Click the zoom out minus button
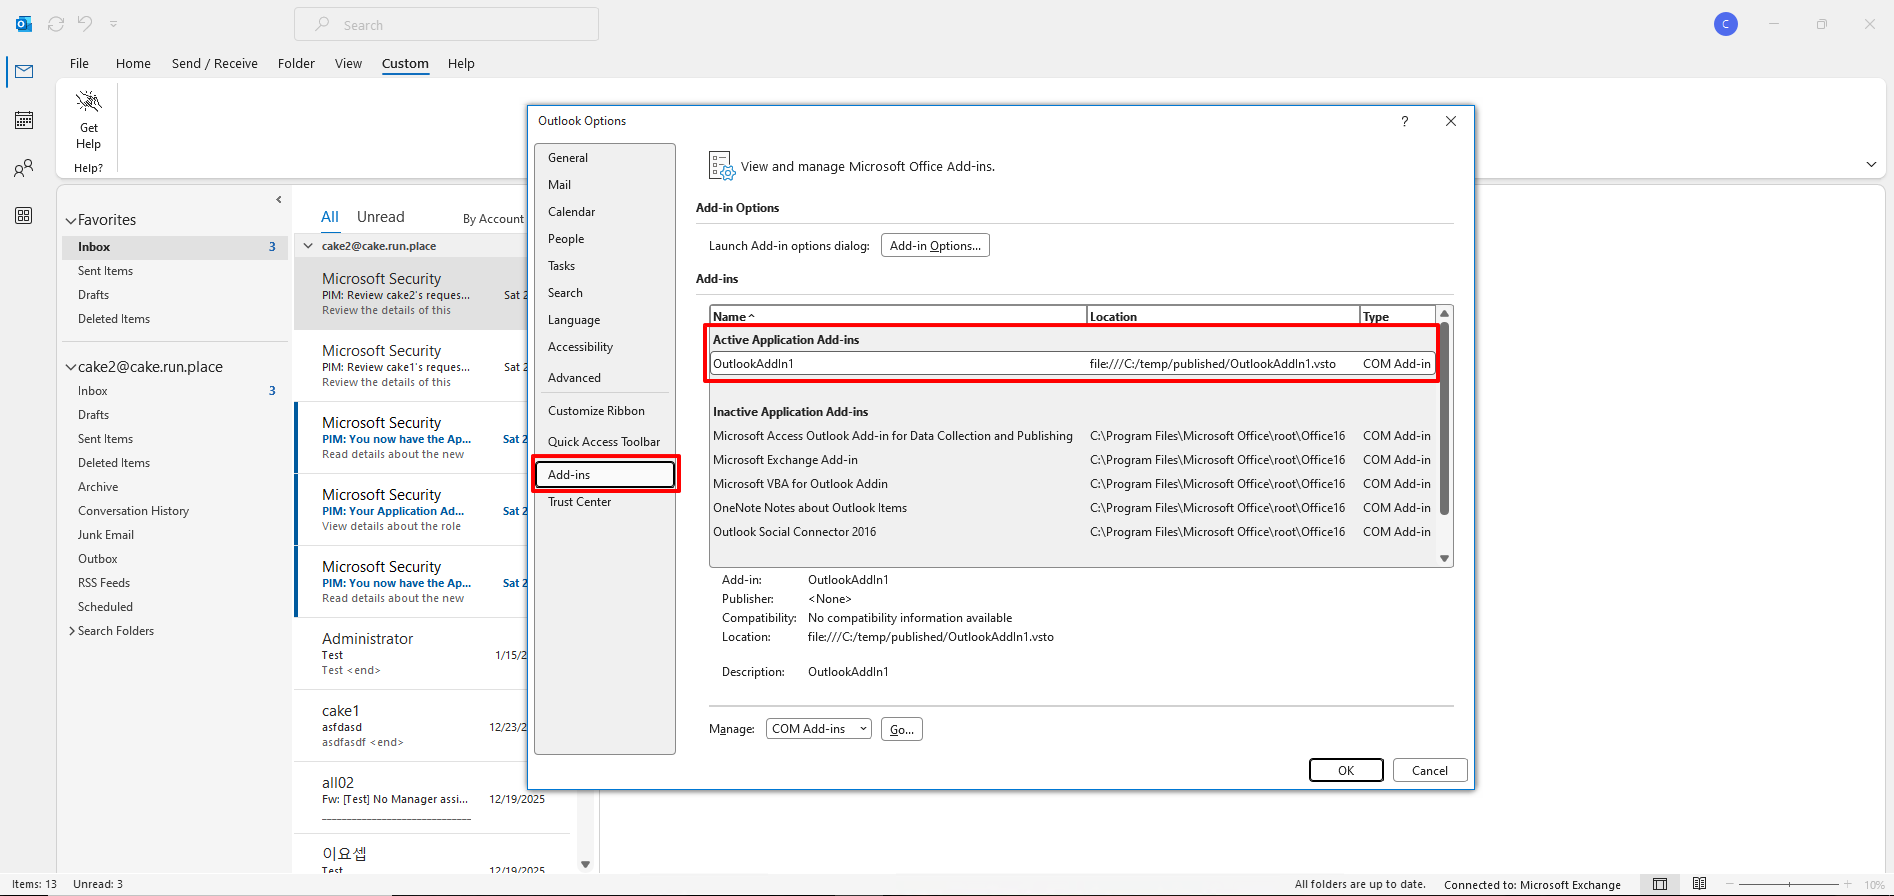 (x=1732, y=884)
